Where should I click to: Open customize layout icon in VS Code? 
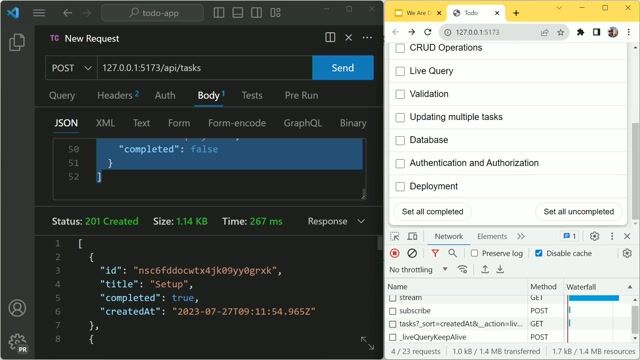point(276,13)
